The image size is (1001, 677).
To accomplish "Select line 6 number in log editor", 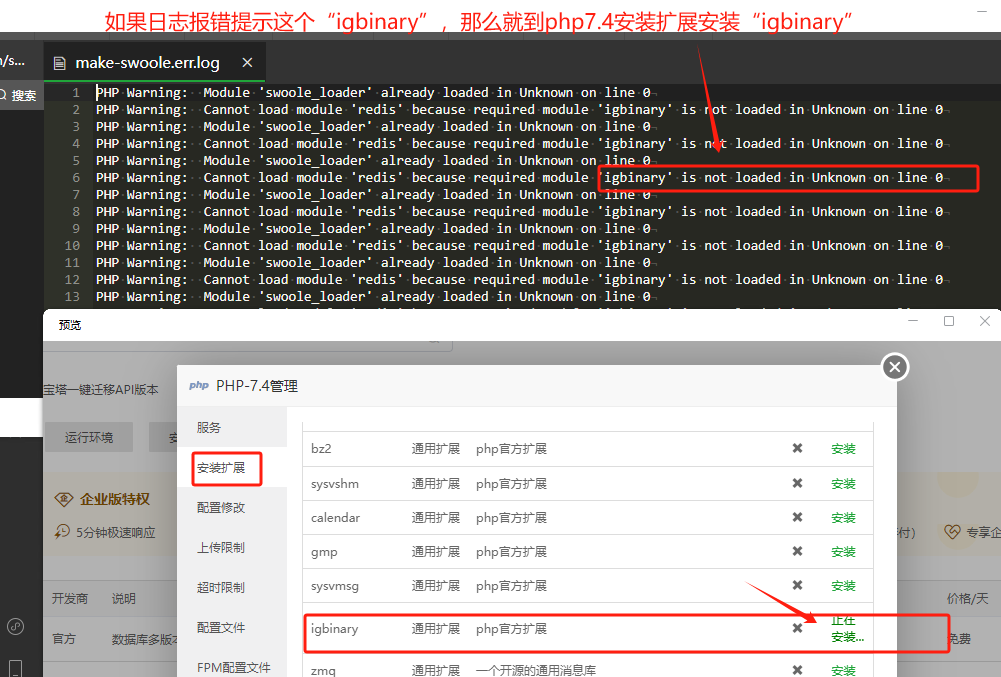I will (x=76, y=178).
